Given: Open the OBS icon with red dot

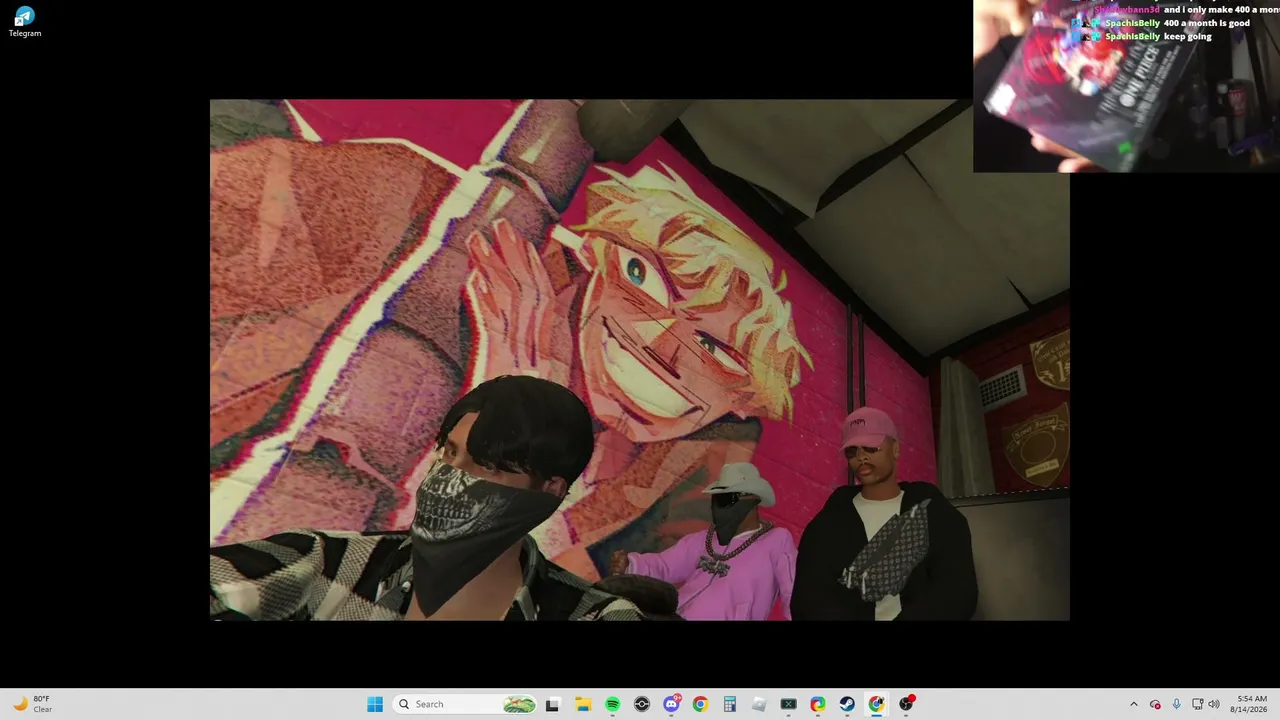Looking at the screenshot, I should 906,704.
